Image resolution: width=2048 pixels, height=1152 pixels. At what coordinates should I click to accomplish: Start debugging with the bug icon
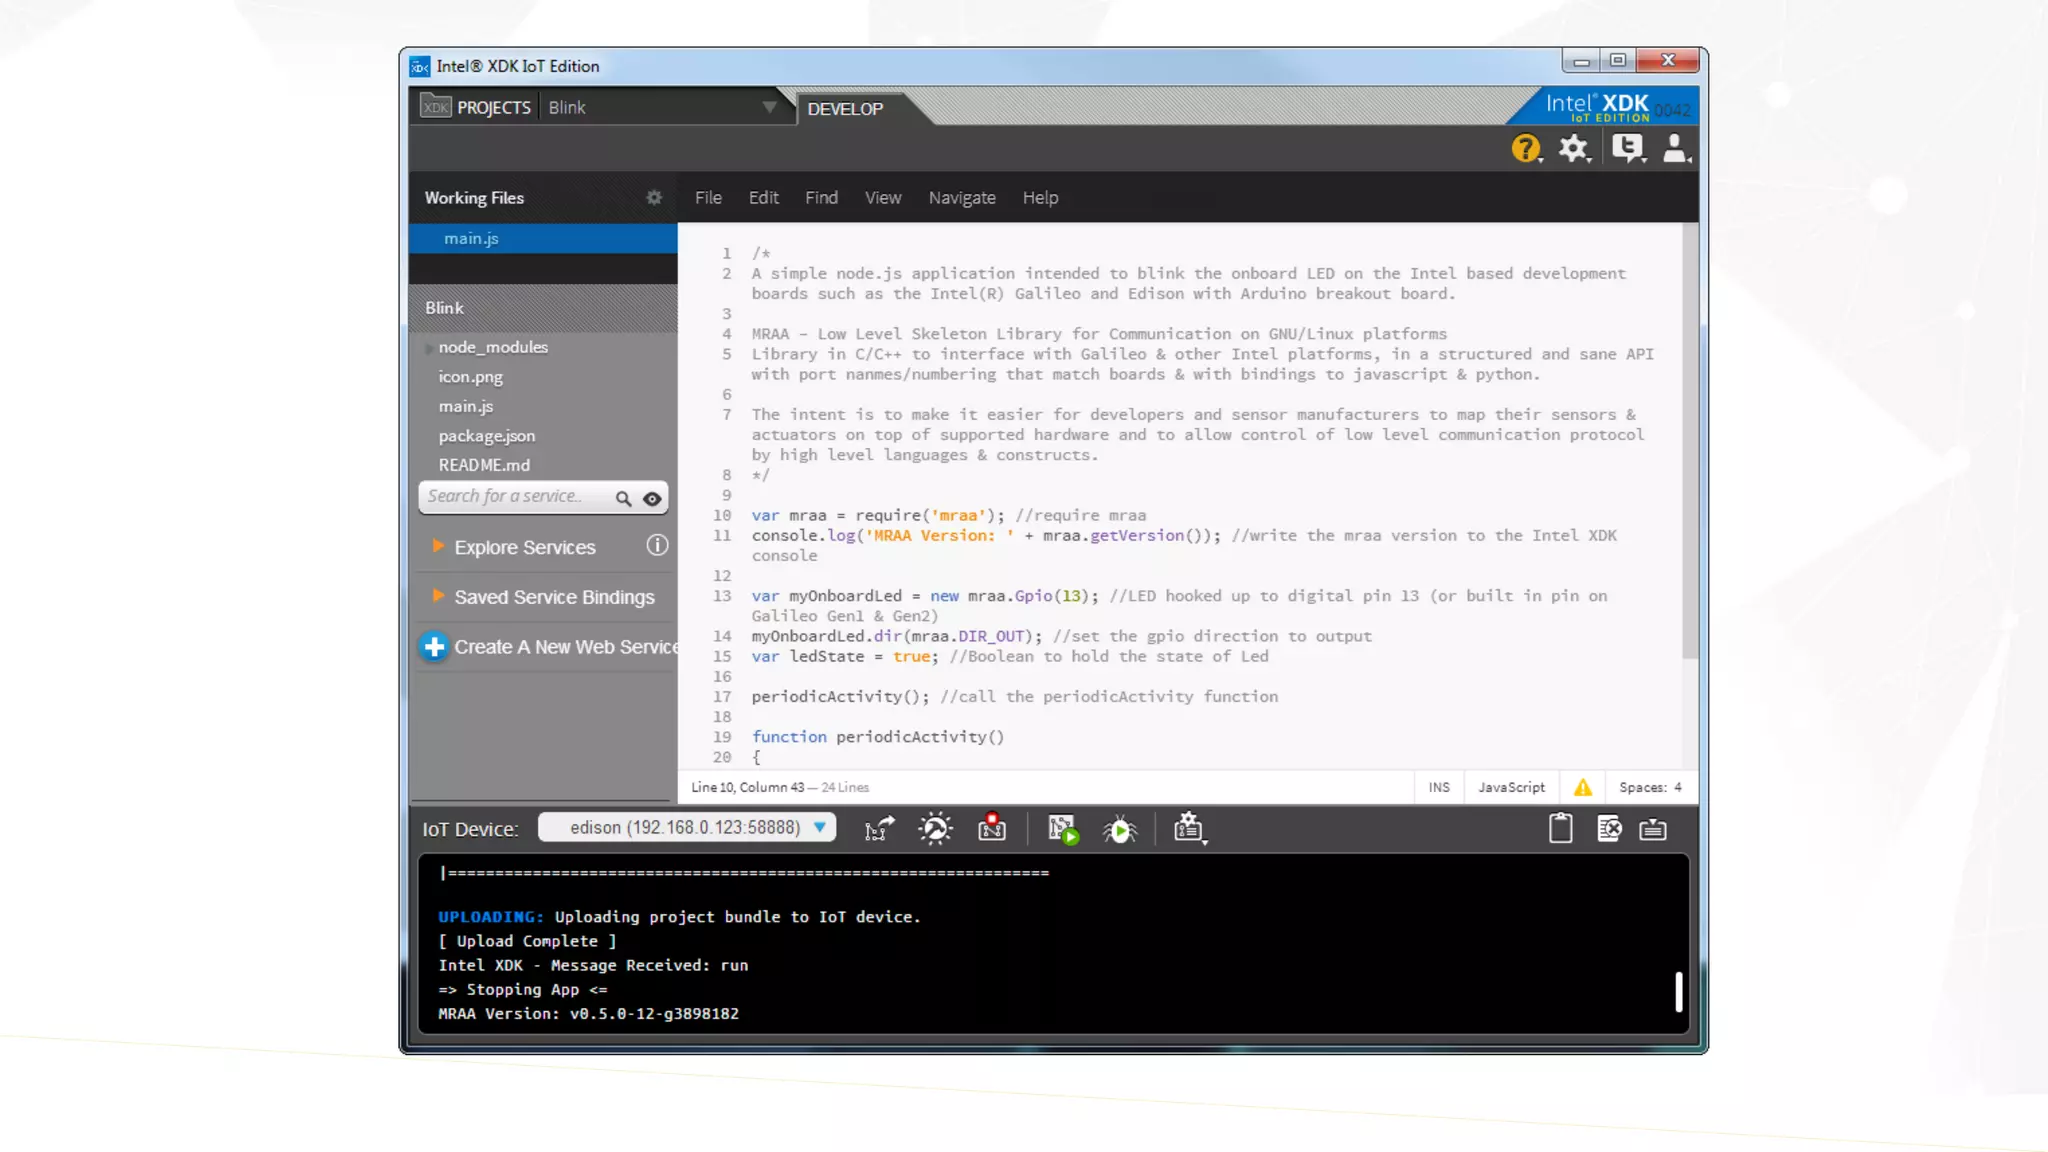[1119, 829]
